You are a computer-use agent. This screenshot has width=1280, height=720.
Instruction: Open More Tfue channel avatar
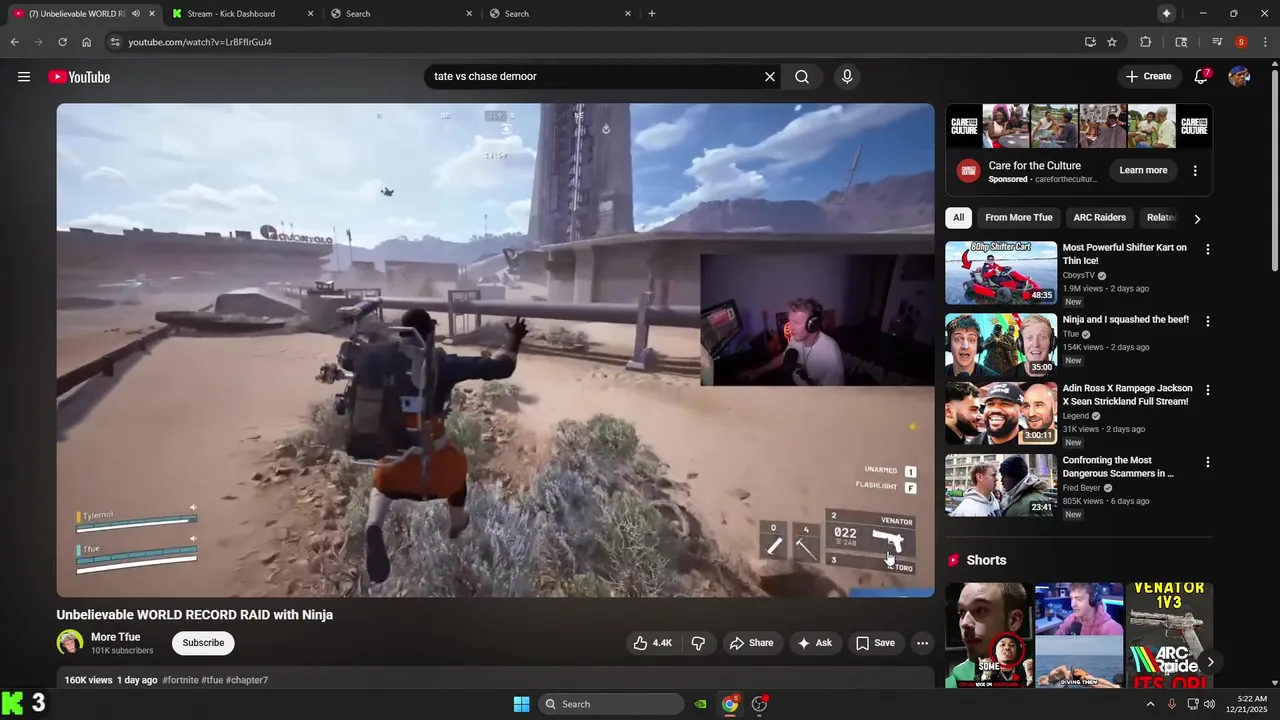(70, 643)
